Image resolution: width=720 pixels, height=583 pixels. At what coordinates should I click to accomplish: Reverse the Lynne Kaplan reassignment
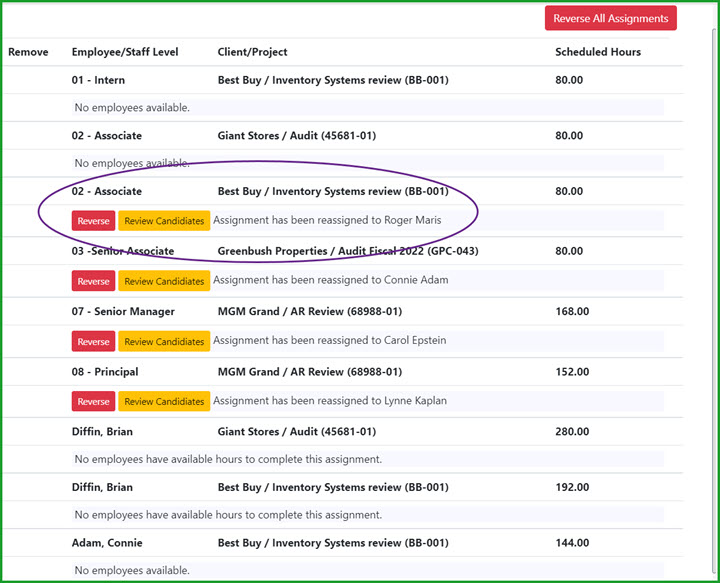pyautogui.click(x=93, y=401)
